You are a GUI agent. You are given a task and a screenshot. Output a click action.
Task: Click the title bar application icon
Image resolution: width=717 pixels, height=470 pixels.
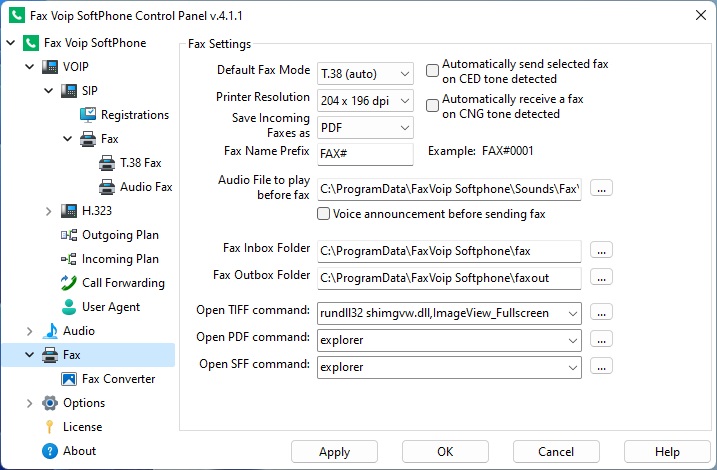[17, 16]
